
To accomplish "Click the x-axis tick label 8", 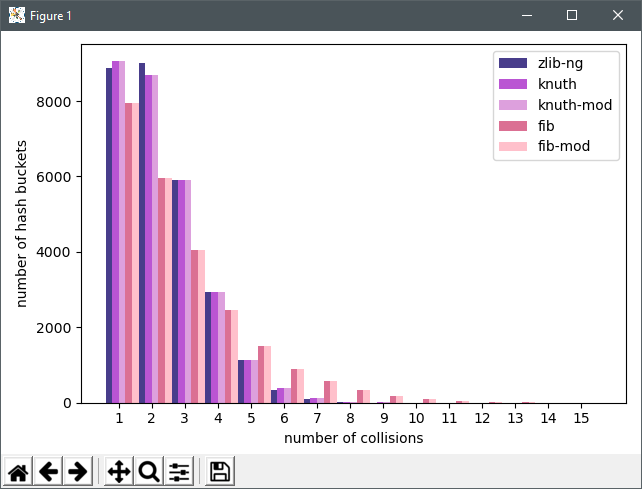I will point(350,418).
